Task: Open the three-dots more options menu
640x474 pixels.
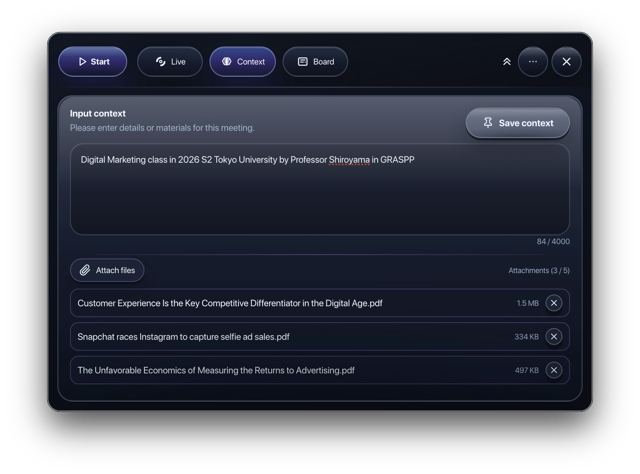Action: [533, 62]
